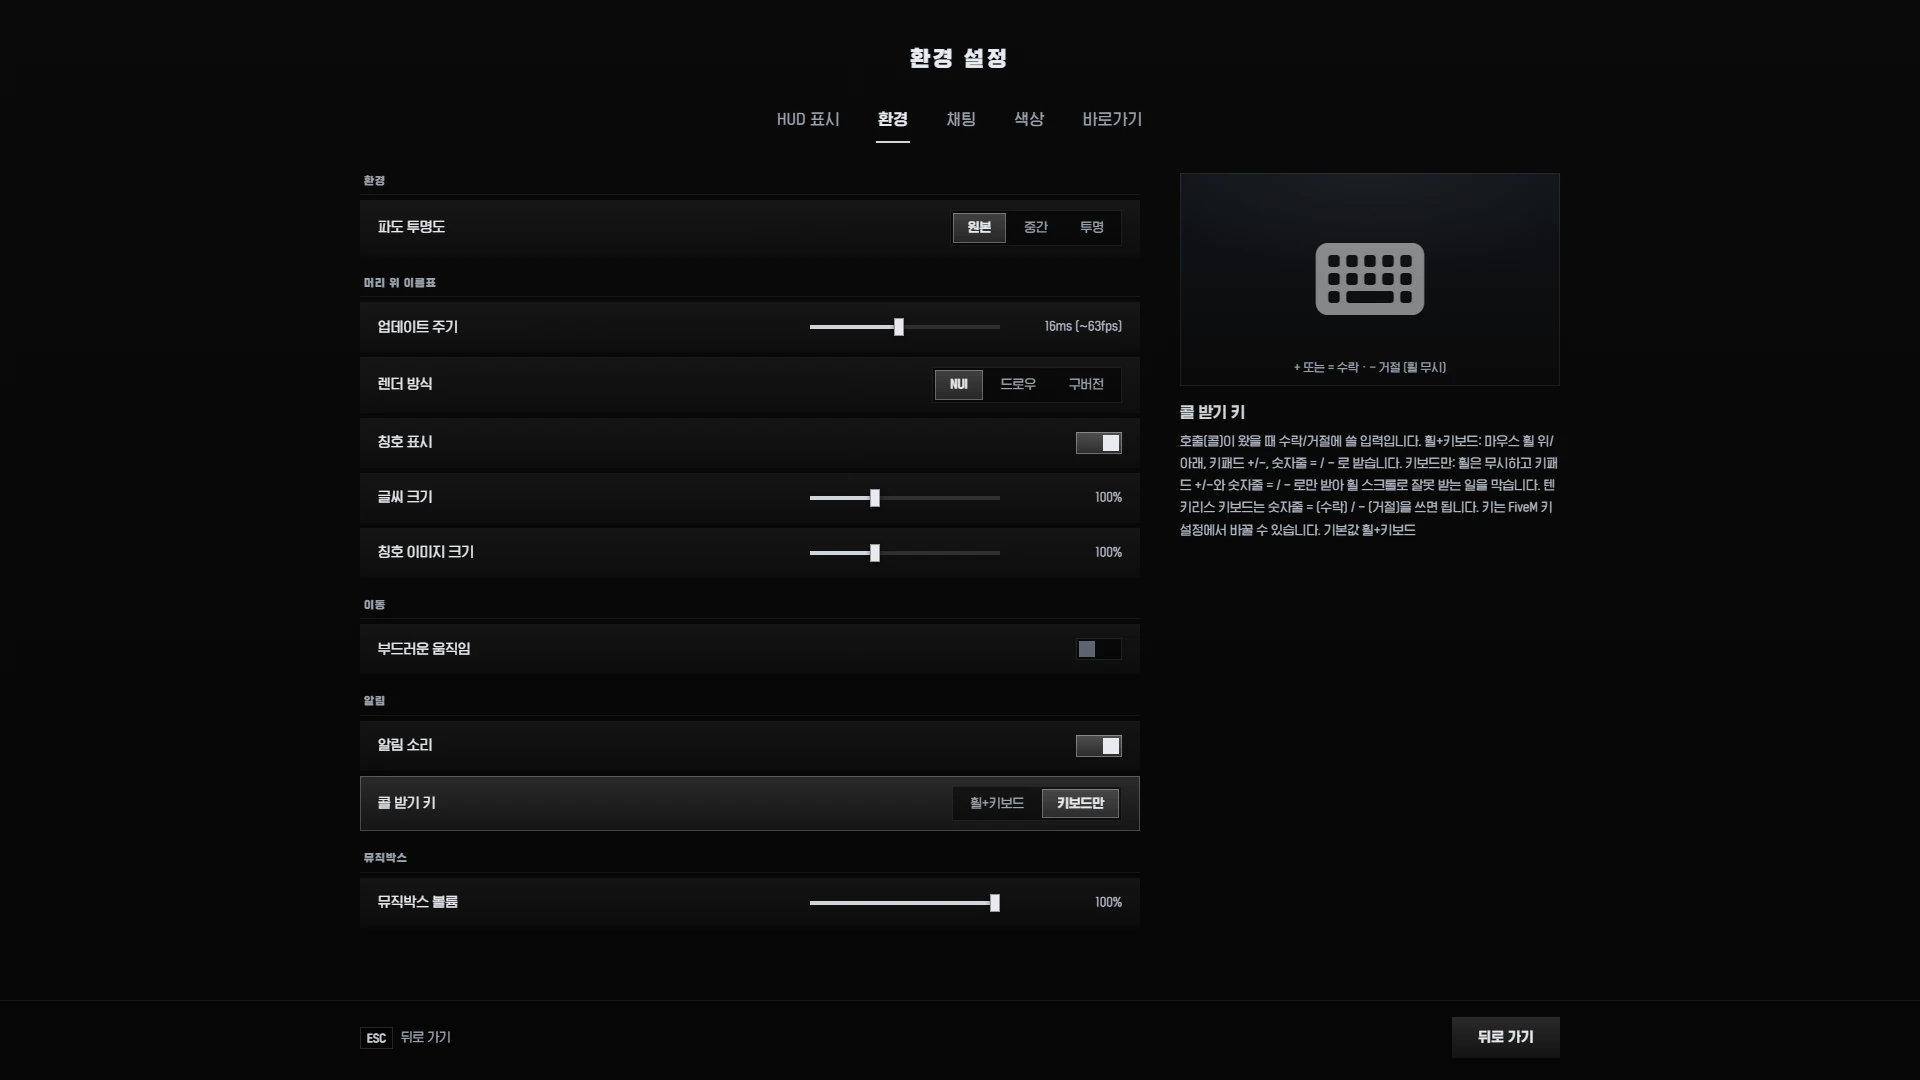
Task: Click the 뮤직박스 볼륨 label
Action: pos(418,902)
